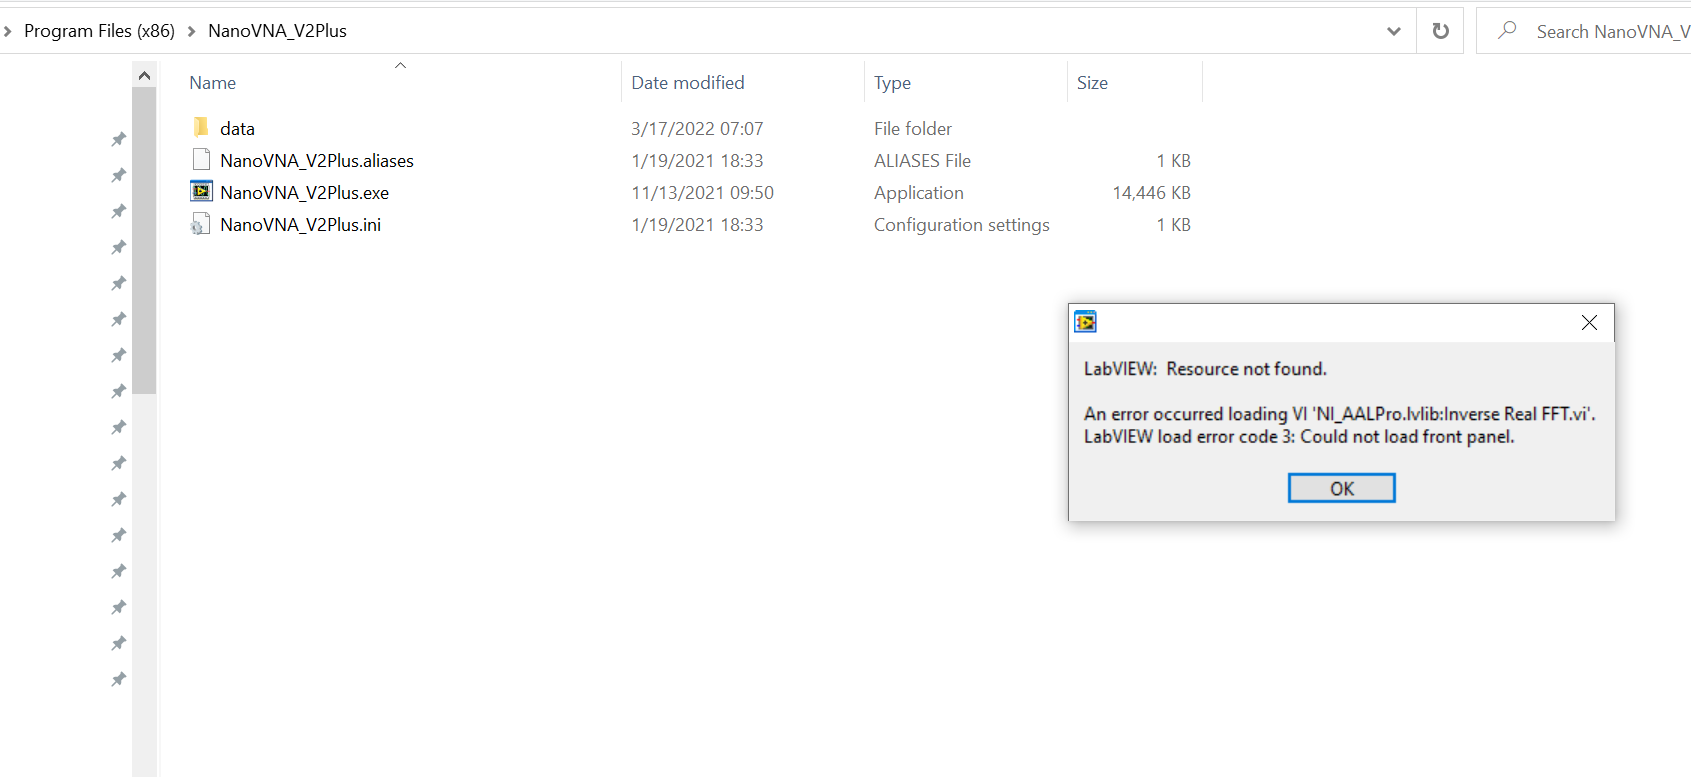Click File folder type cell

[913, 128]
